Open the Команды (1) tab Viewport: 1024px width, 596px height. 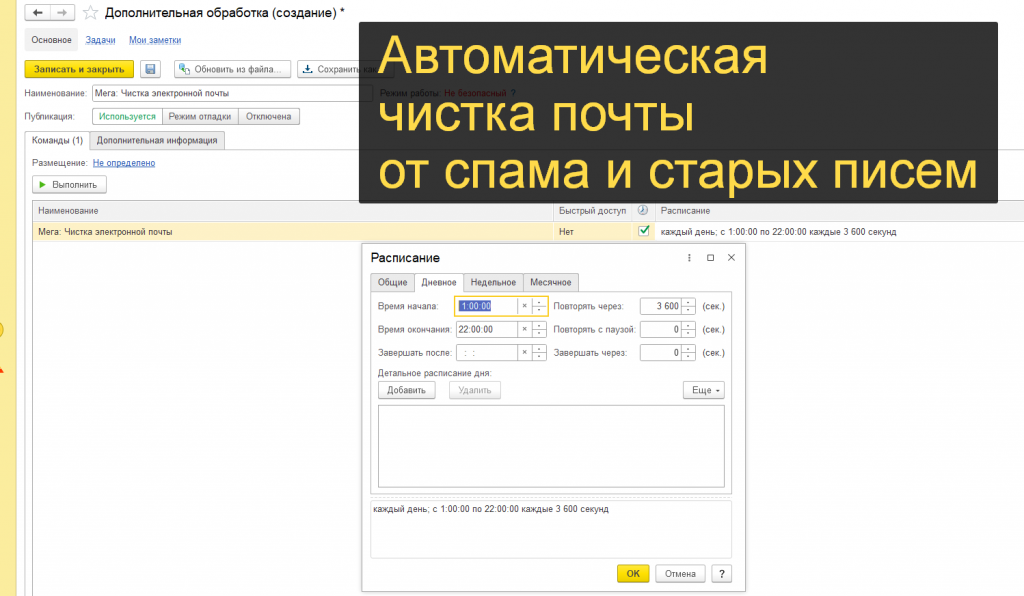[57, 140]
